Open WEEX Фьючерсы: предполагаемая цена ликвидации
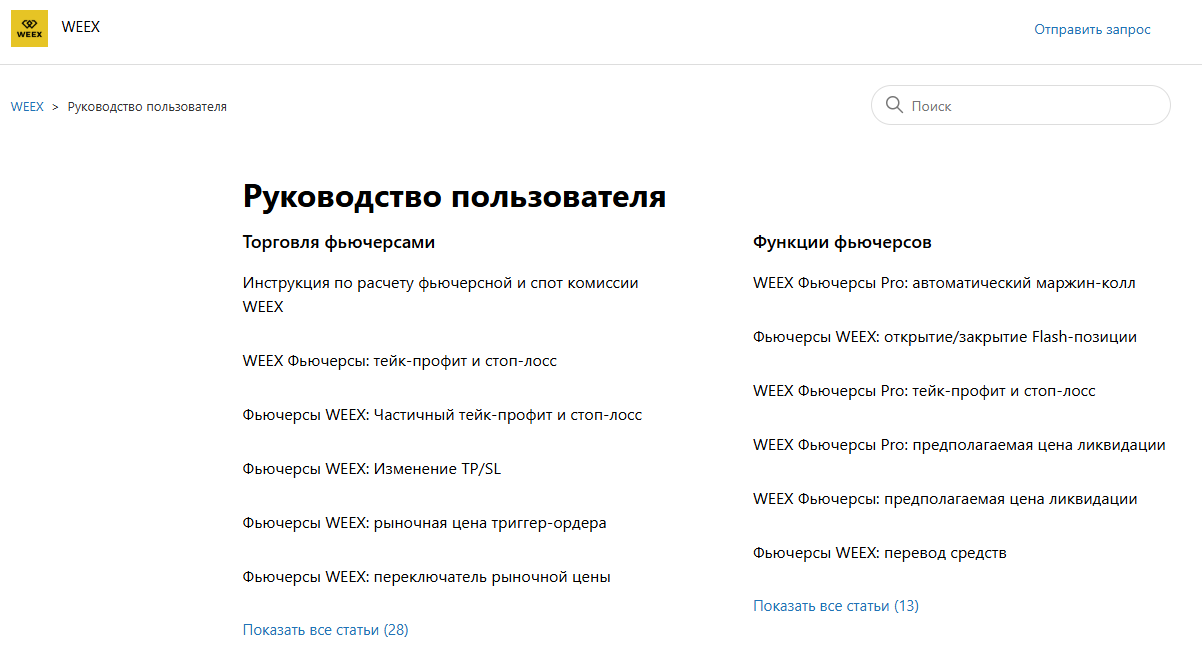 coord(945,499)
